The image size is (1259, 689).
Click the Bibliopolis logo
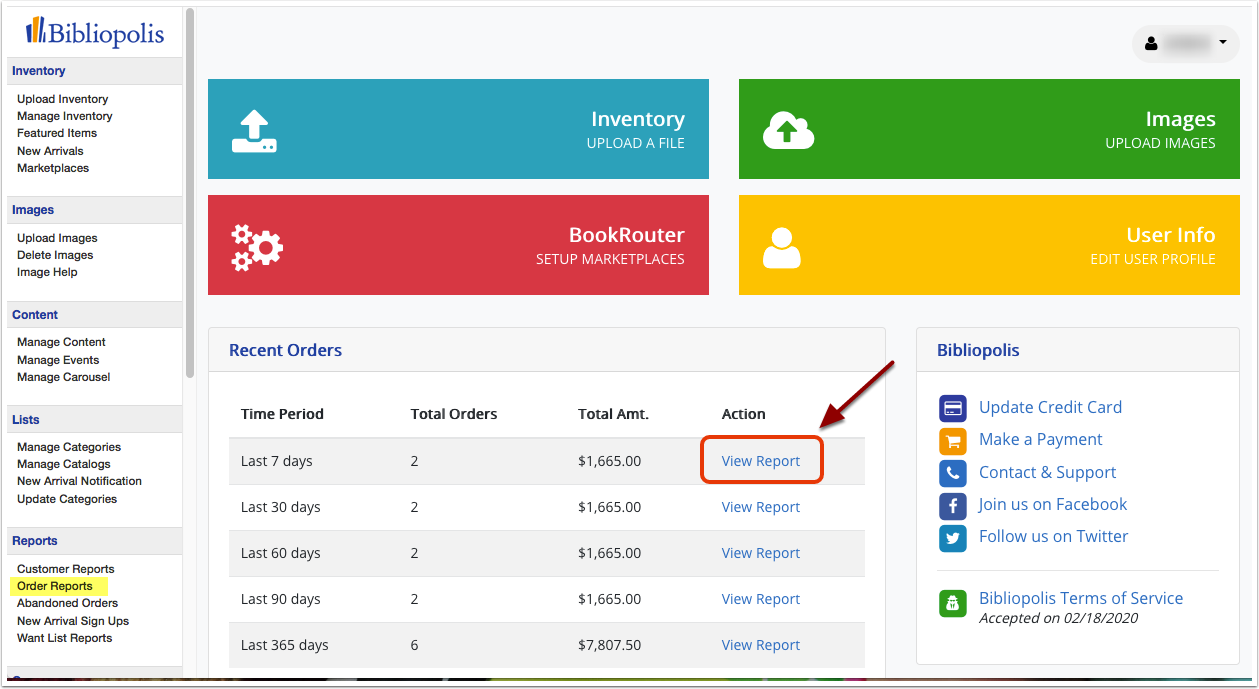point(95,33)
